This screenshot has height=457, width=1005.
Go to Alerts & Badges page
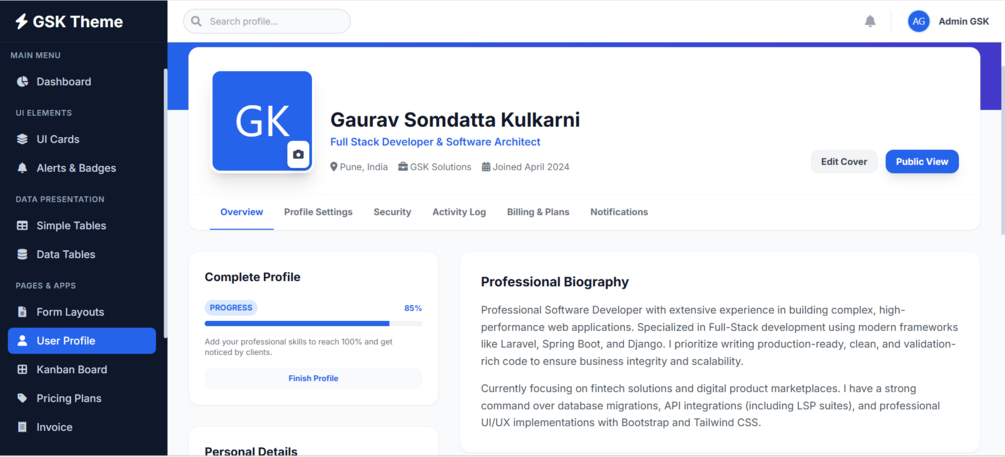coord(82,168)
